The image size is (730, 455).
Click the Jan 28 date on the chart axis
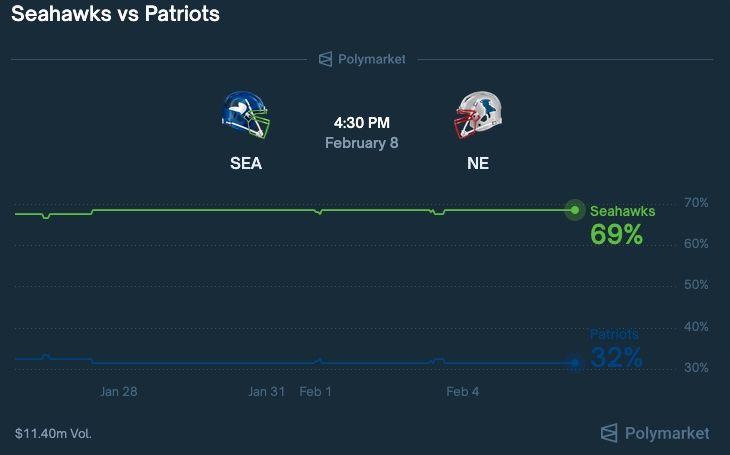click(118, 392)
